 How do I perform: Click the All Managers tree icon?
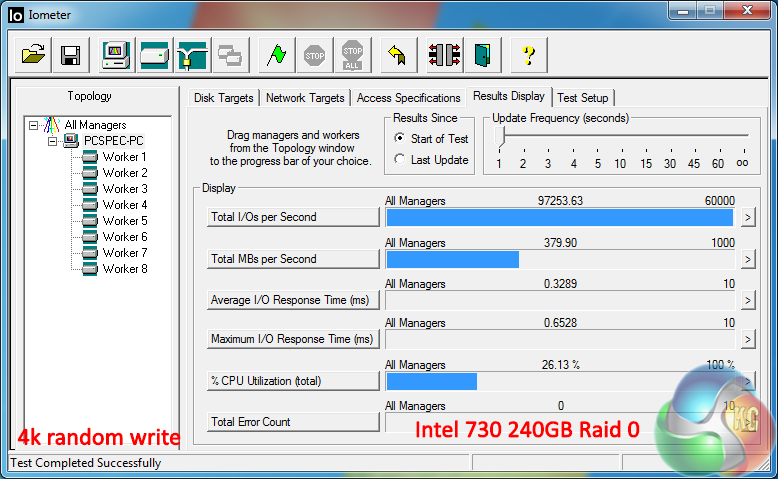point(51,125)
